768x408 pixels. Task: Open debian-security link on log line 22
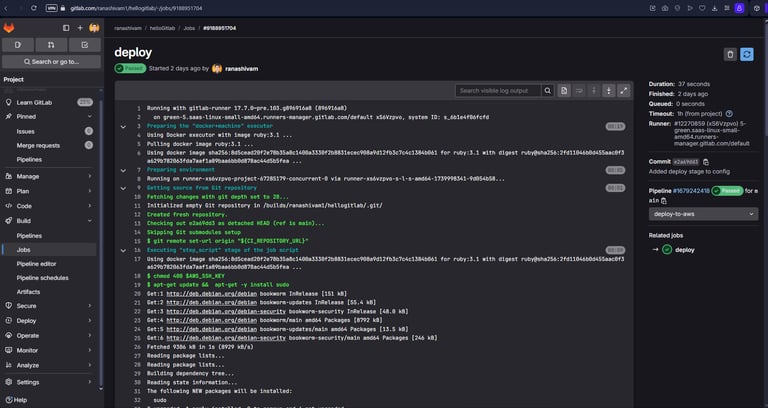tap(226, 312)
